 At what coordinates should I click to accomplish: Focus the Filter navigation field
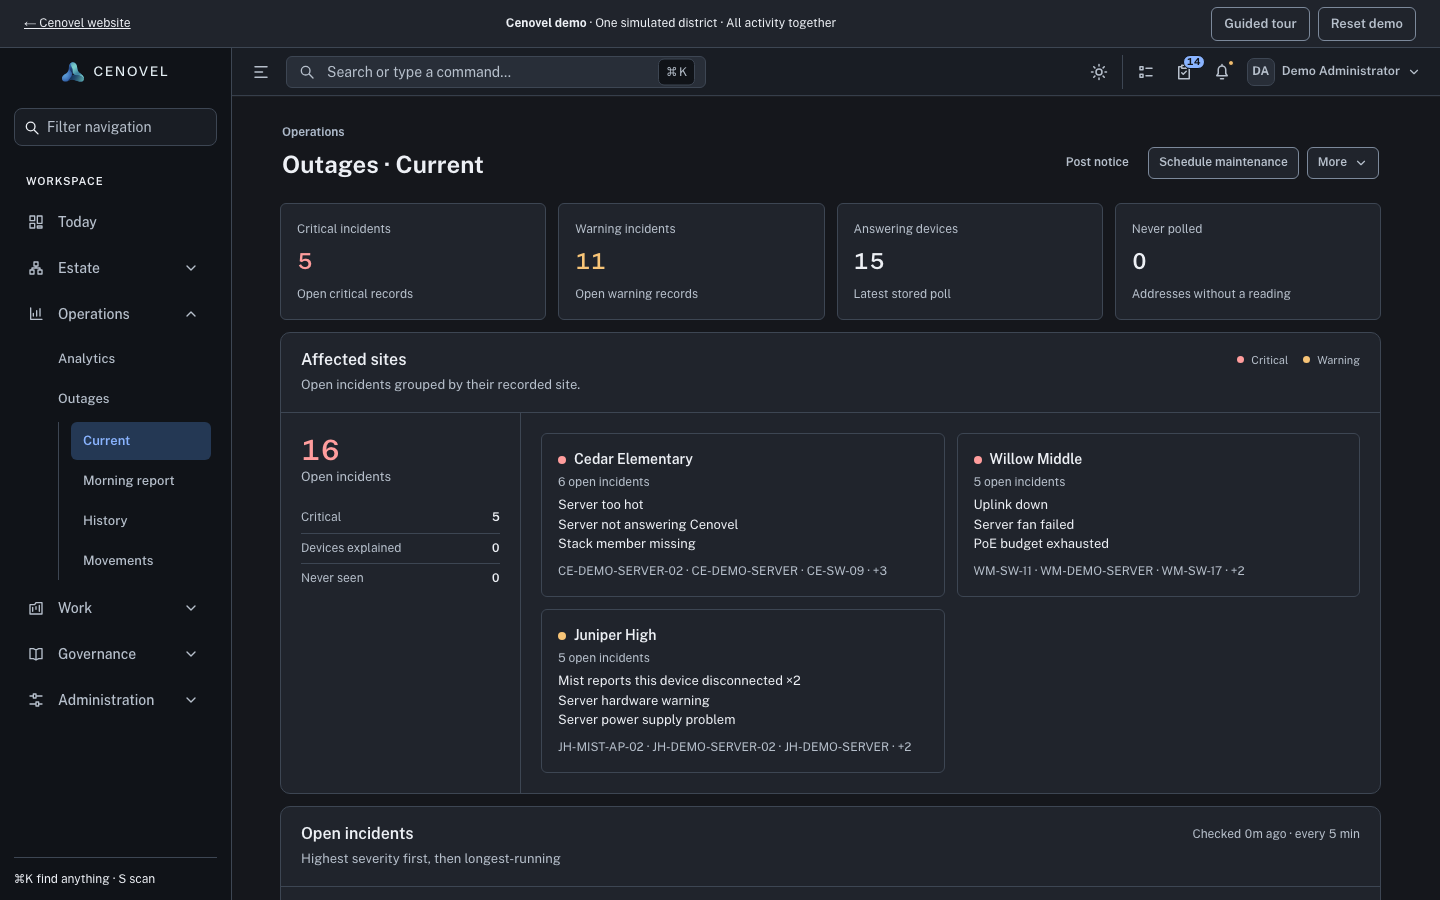(x=115, y=127)
